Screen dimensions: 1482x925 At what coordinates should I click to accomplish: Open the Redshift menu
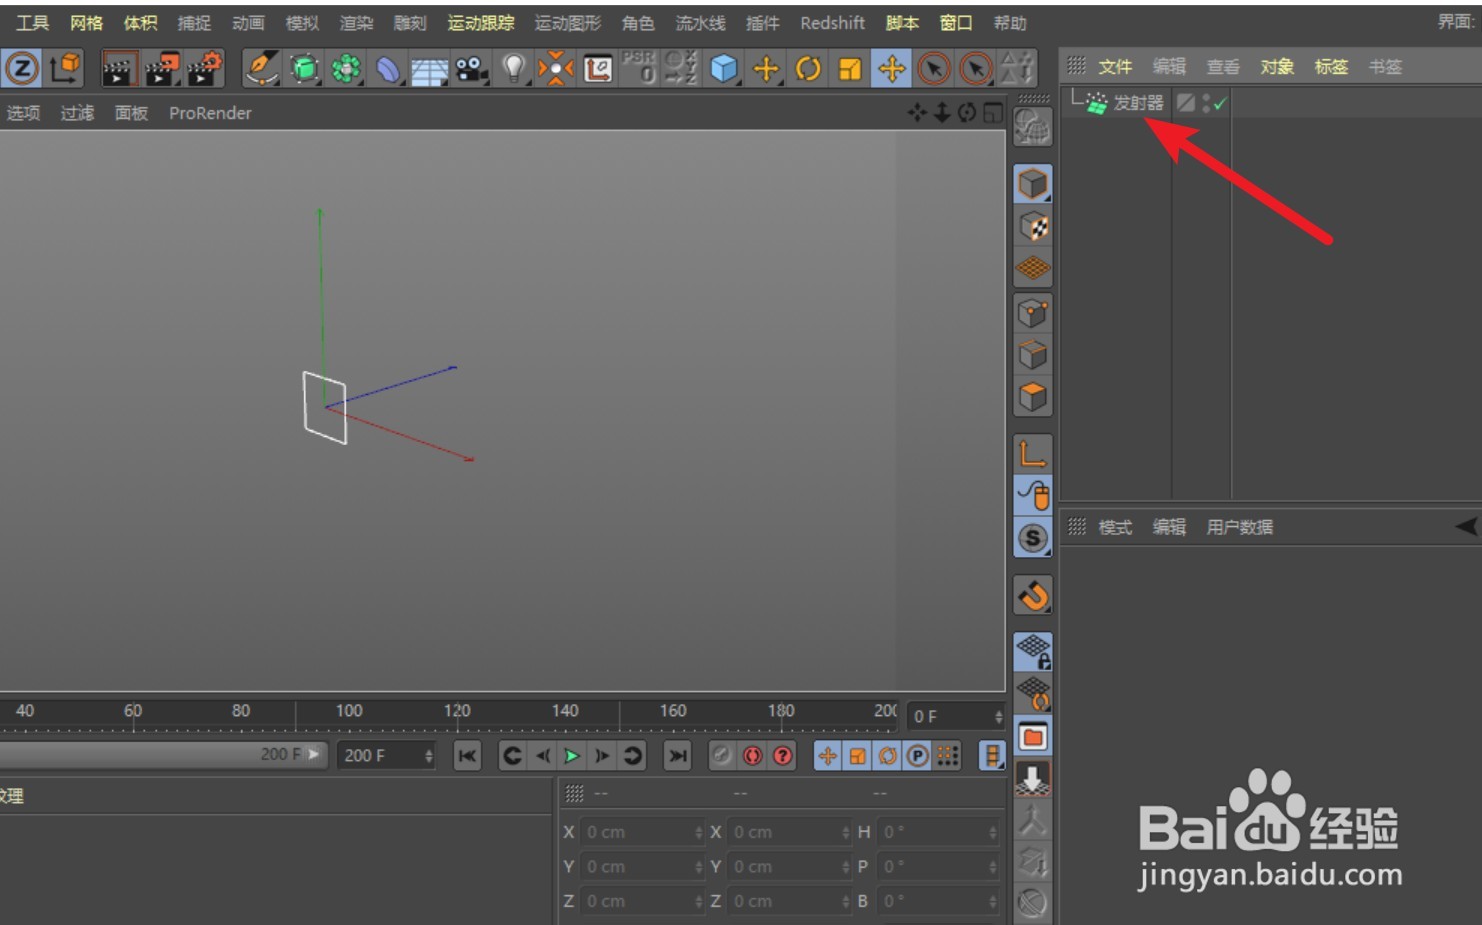click(832, 22)
